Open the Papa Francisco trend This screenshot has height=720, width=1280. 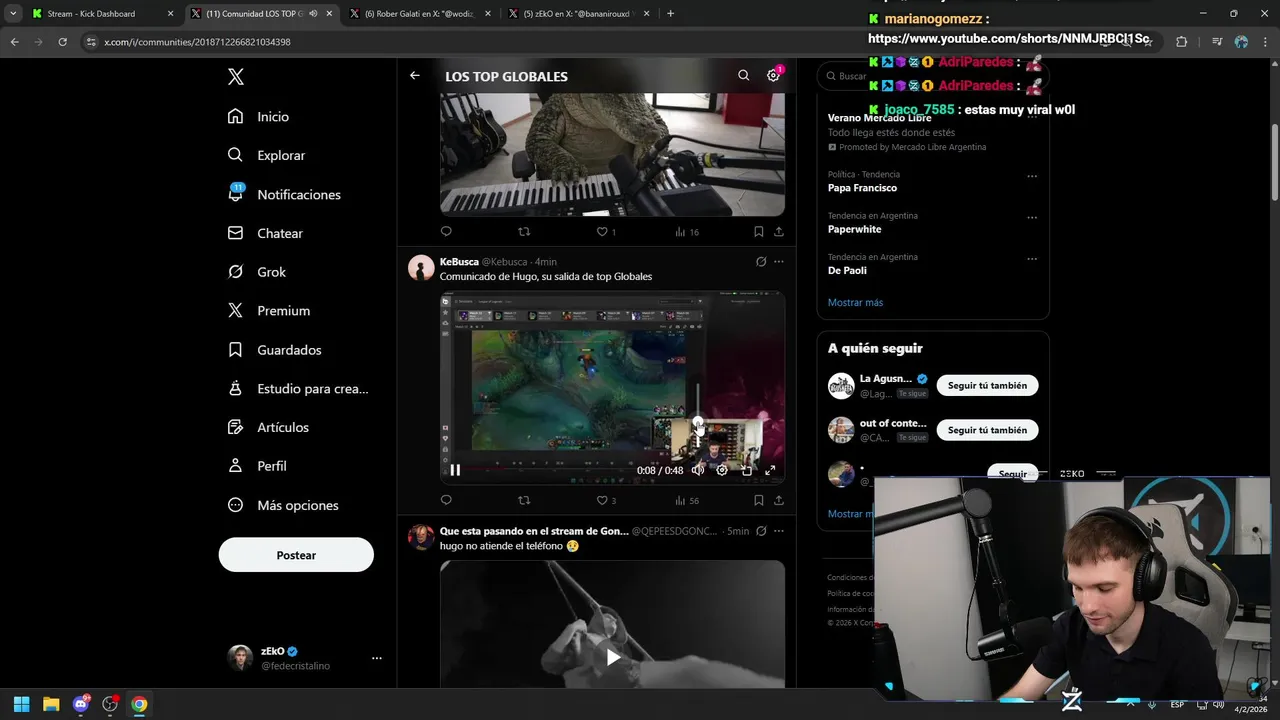point(862,188)
